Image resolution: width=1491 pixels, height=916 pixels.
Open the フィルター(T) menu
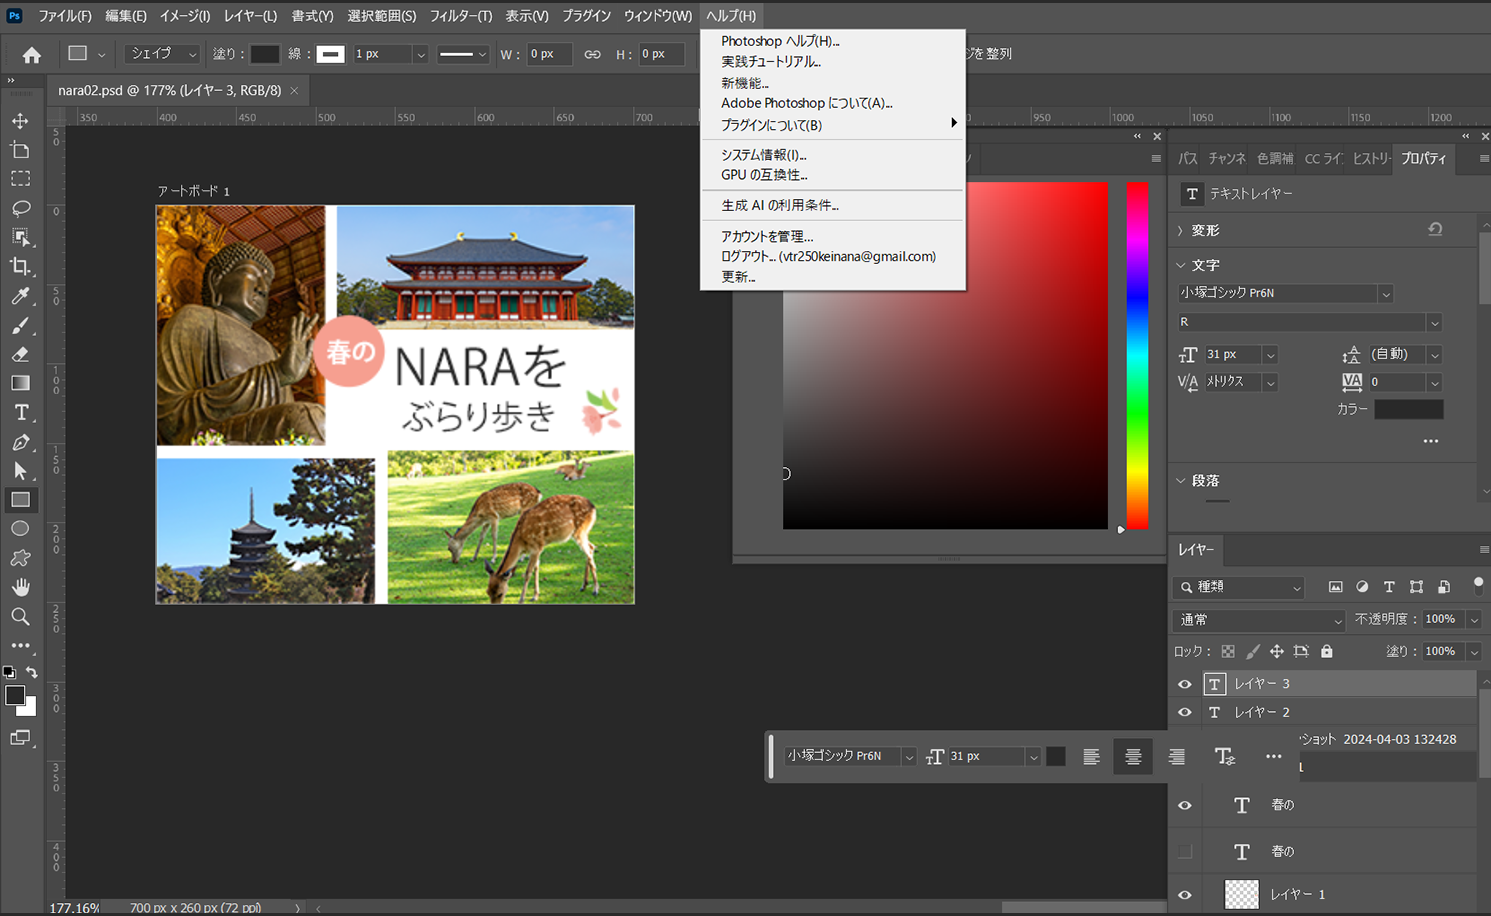[x=460, y=16]
